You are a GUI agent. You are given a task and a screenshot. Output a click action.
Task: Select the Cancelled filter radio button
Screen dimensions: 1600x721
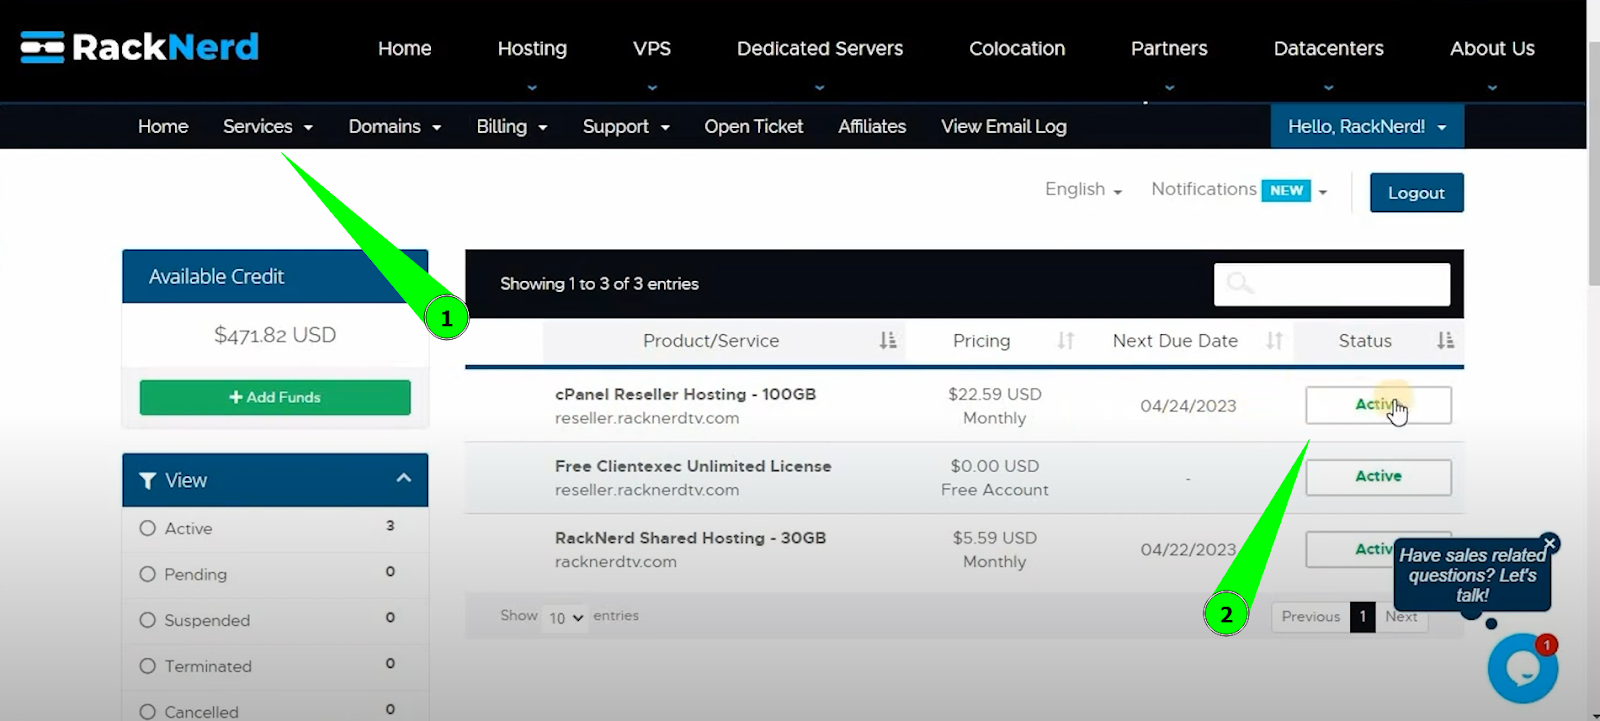148,712
